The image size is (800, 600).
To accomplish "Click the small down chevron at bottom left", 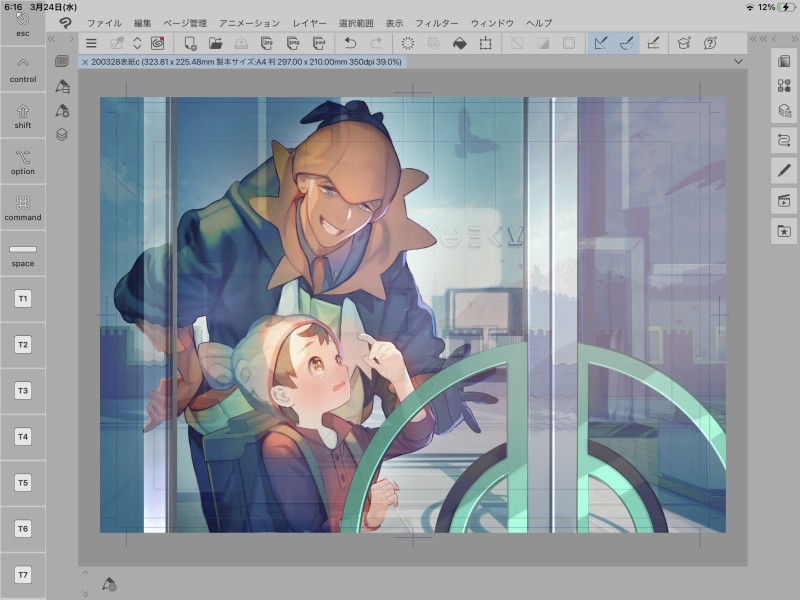I will click(86, 594).
